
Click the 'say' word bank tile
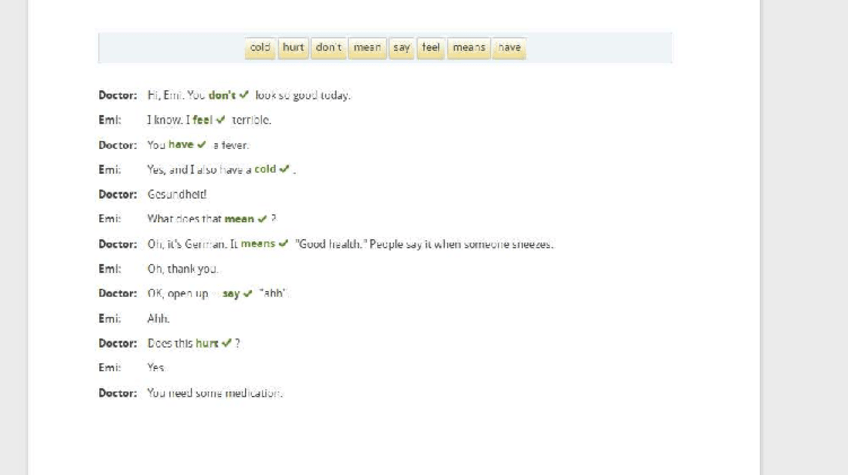point(402,47)
